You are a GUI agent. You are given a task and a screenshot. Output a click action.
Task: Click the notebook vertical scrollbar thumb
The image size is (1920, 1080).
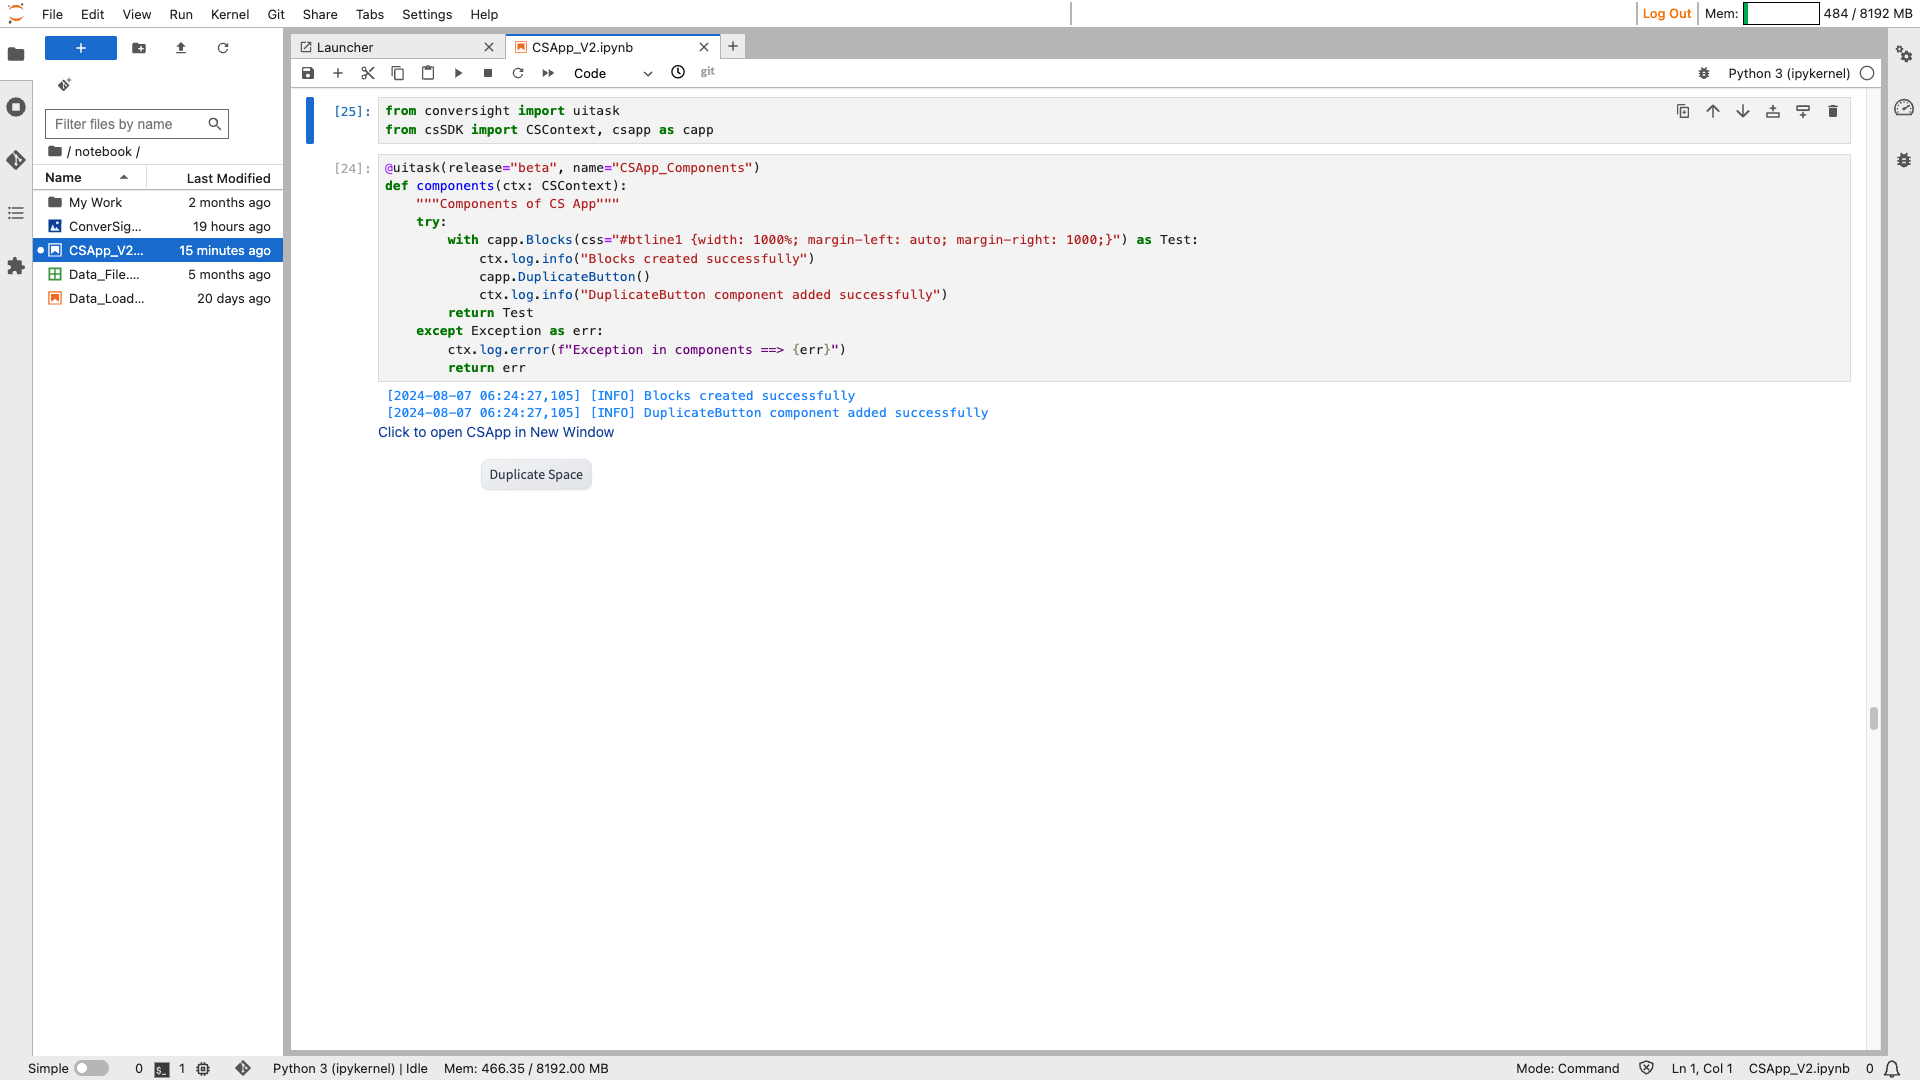[1874, 718]
